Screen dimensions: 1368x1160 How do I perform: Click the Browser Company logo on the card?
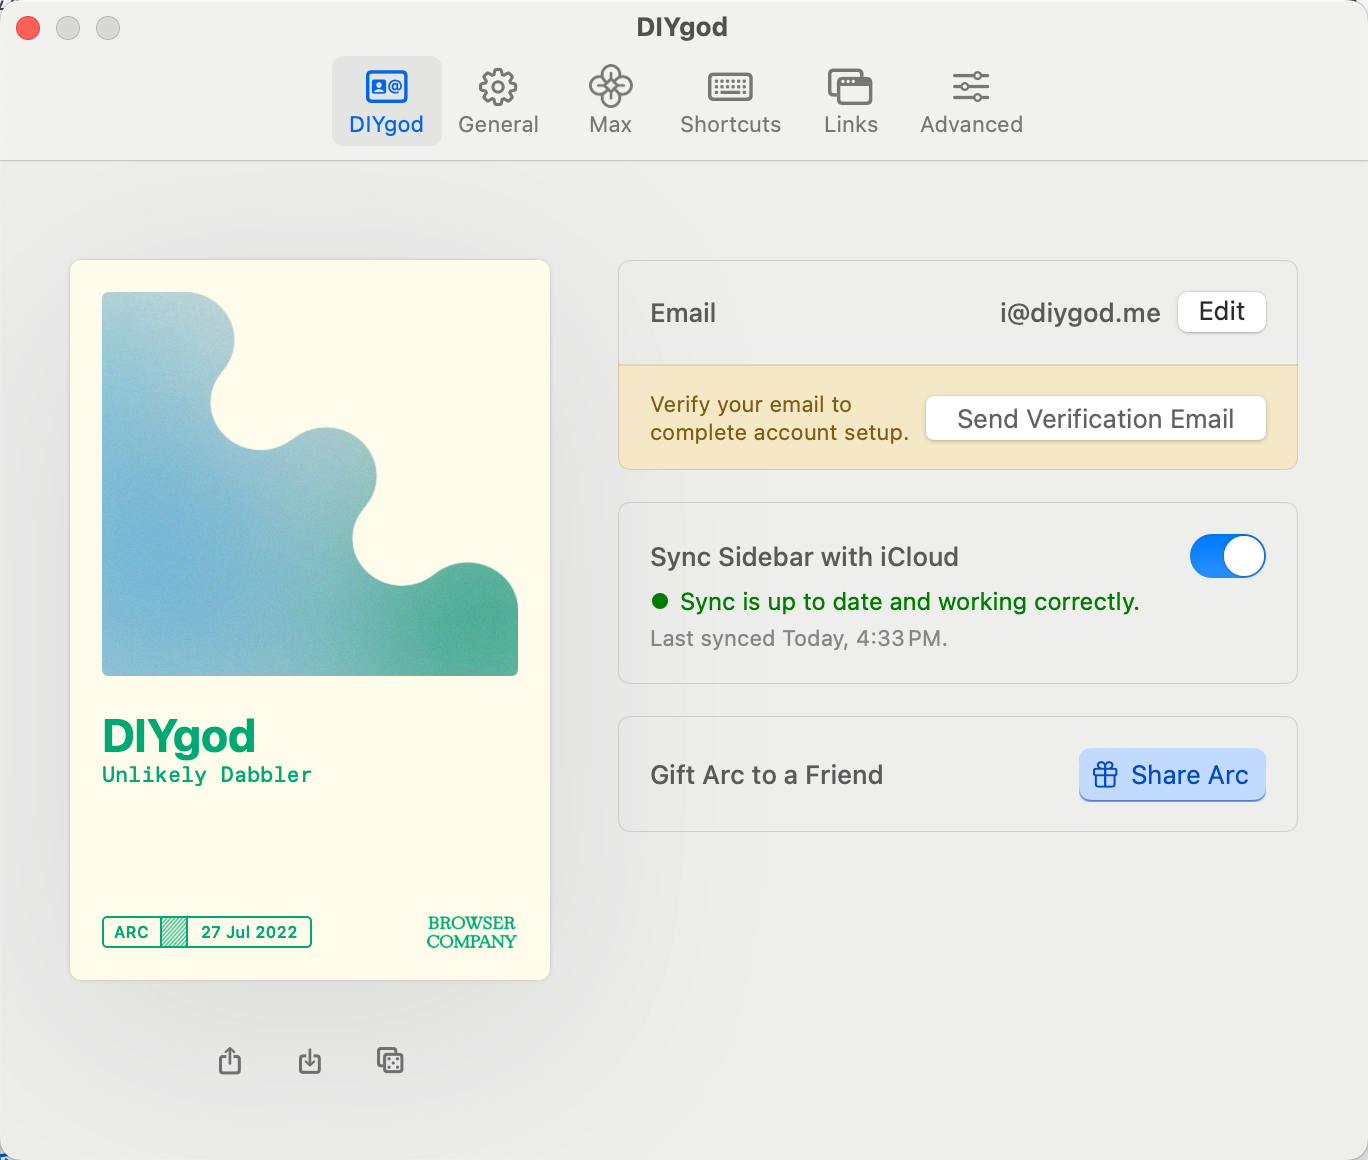471,932
